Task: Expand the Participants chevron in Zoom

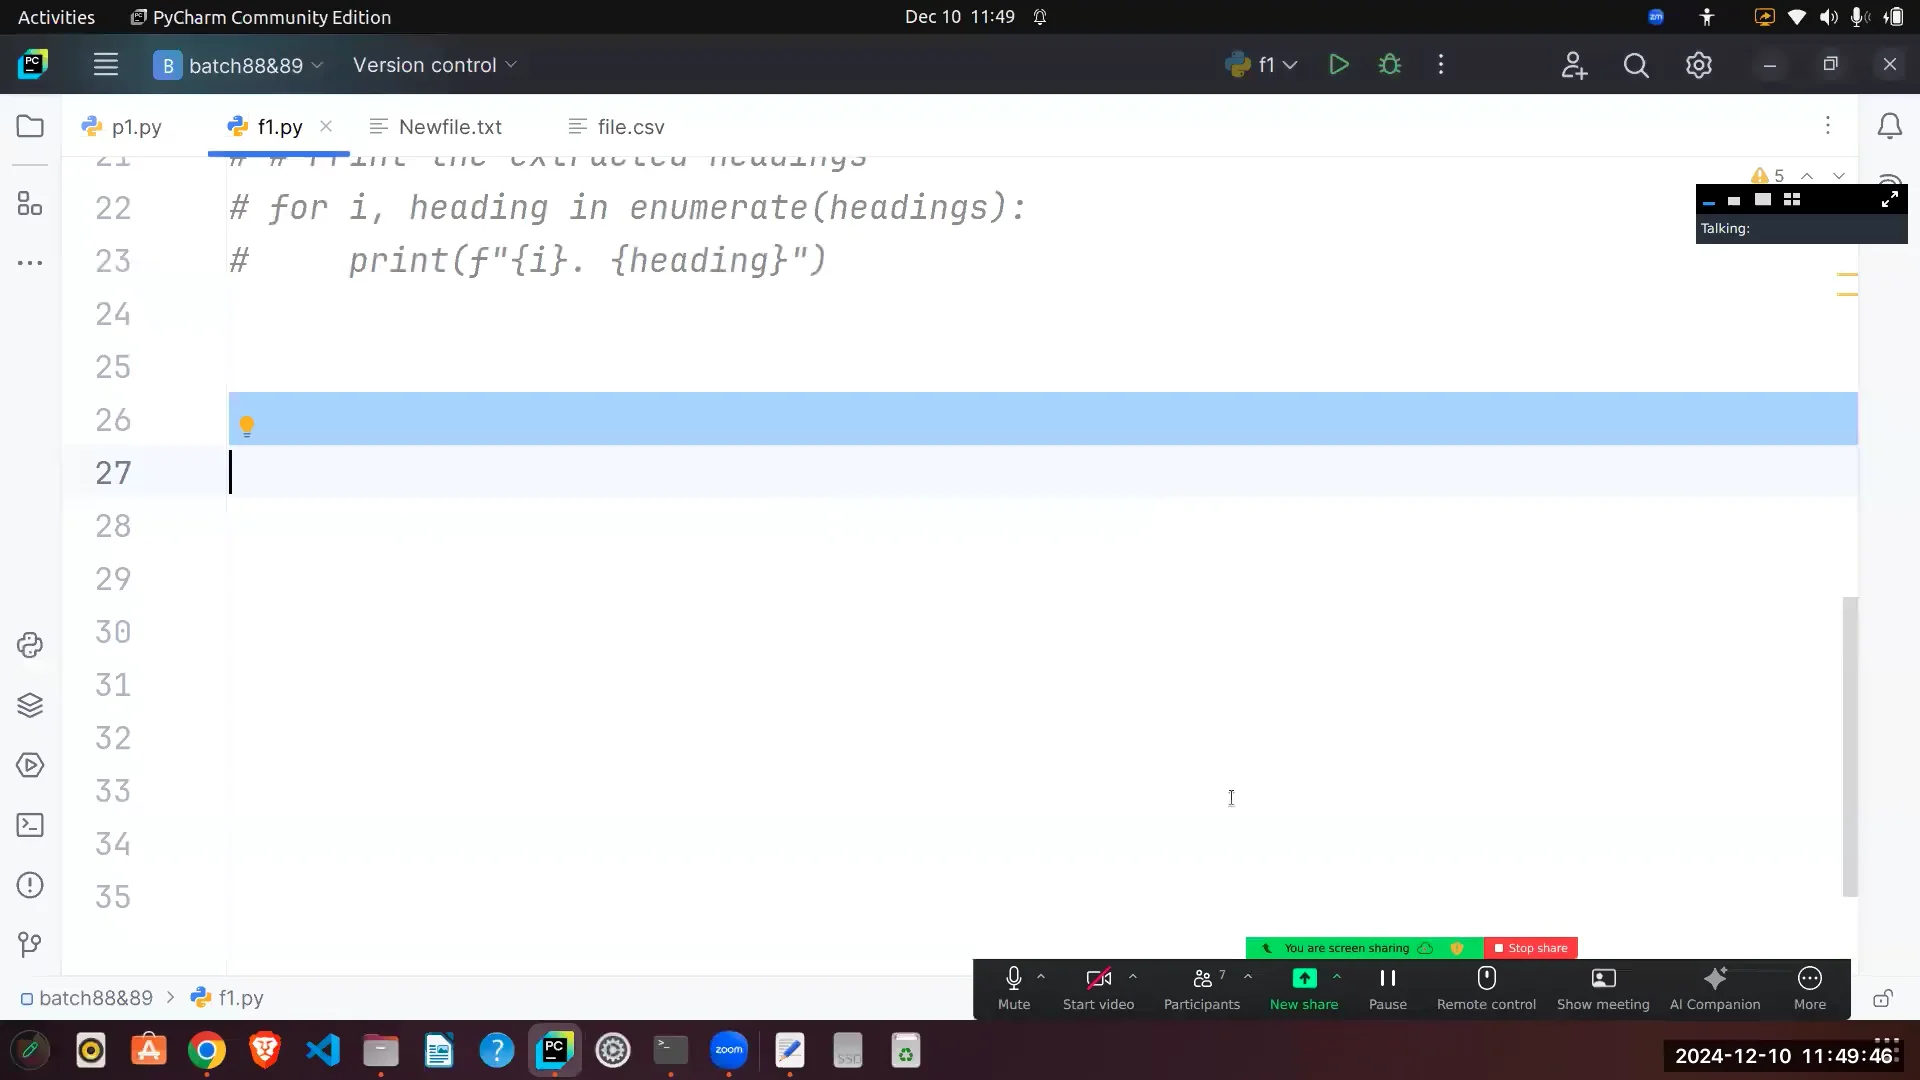Action: coord(1247,978)
